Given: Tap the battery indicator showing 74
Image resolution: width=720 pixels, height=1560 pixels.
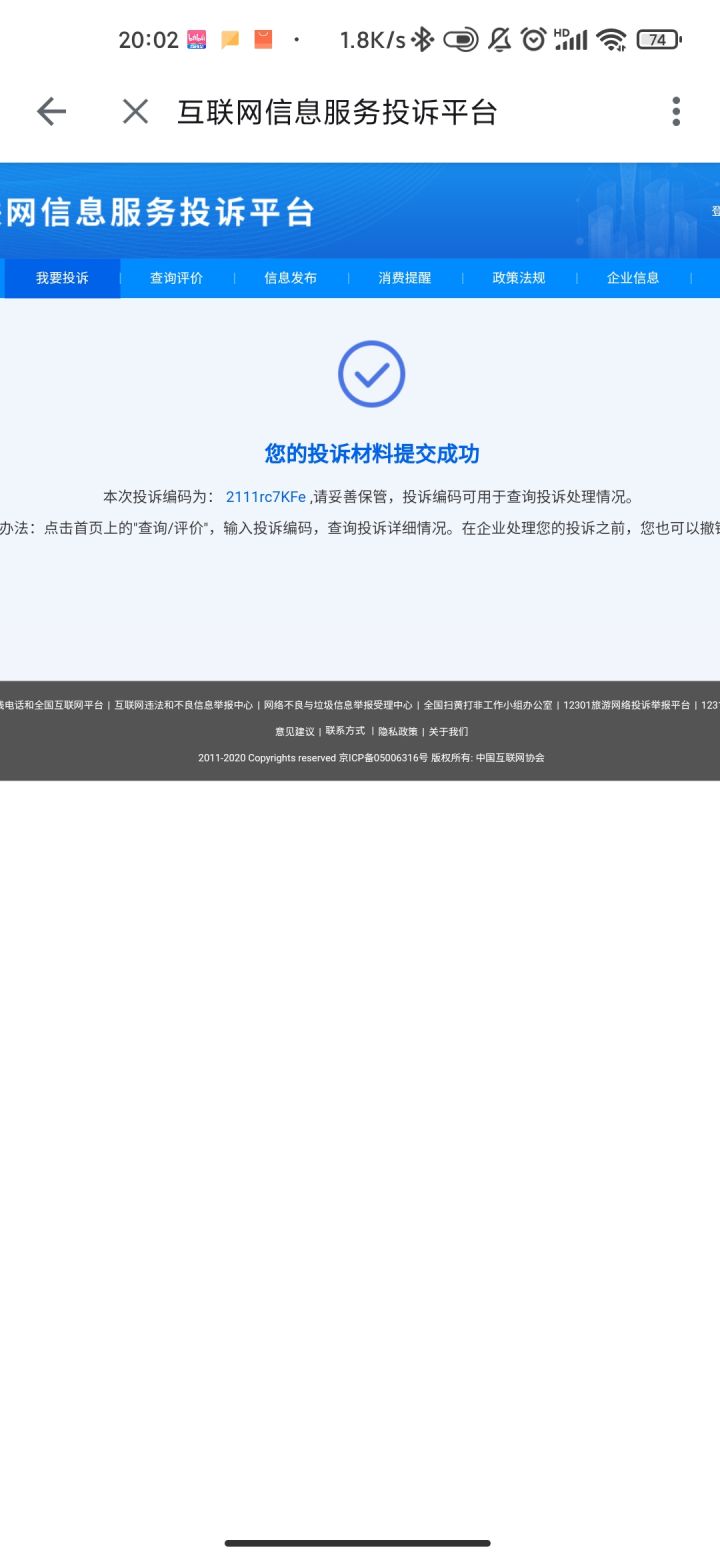Looking at the screenshot, I should 658,40.
